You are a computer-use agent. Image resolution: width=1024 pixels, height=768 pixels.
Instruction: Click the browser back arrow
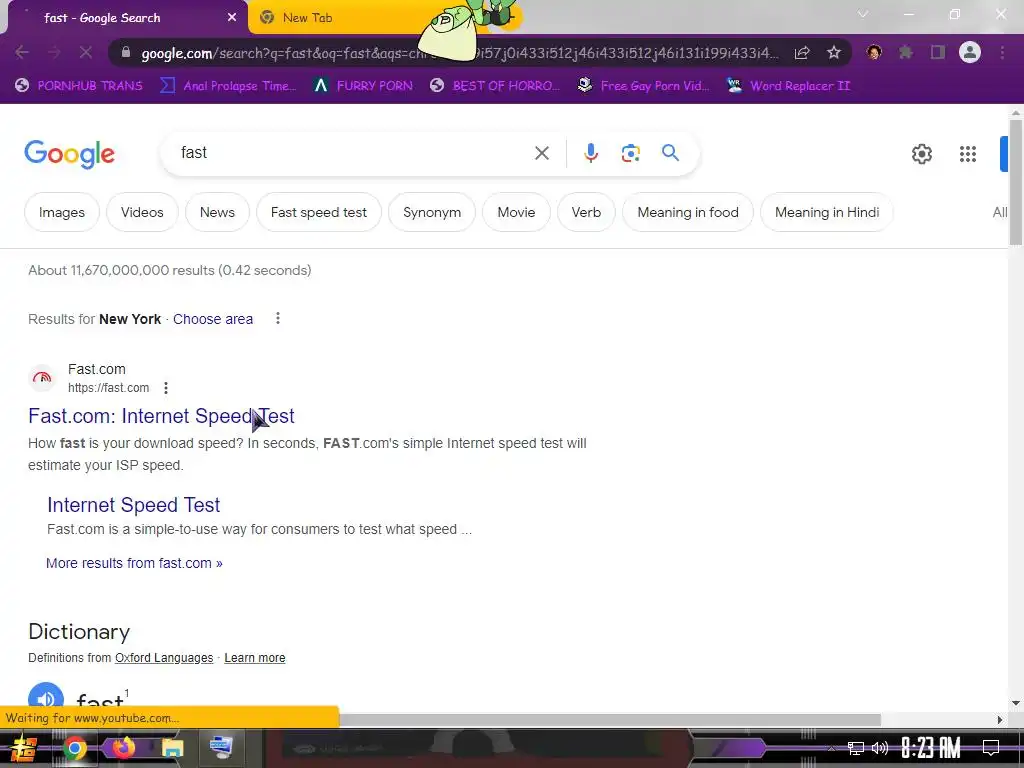[22, 52]
